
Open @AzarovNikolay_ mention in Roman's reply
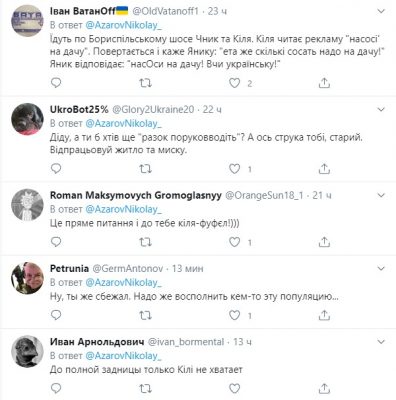pos(123,209)
